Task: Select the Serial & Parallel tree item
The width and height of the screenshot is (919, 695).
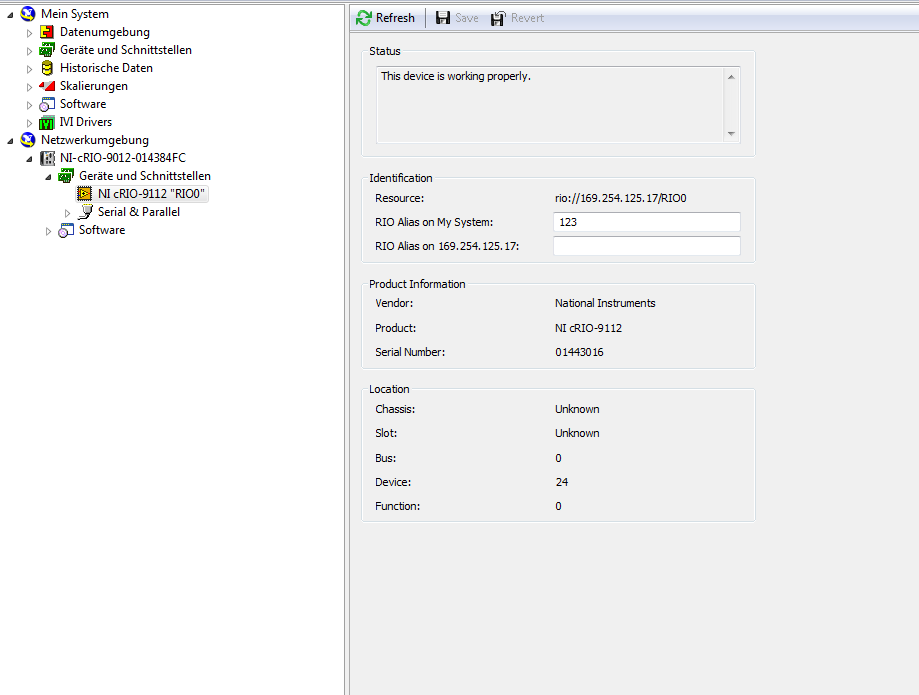Action: (x=139, y=212)
